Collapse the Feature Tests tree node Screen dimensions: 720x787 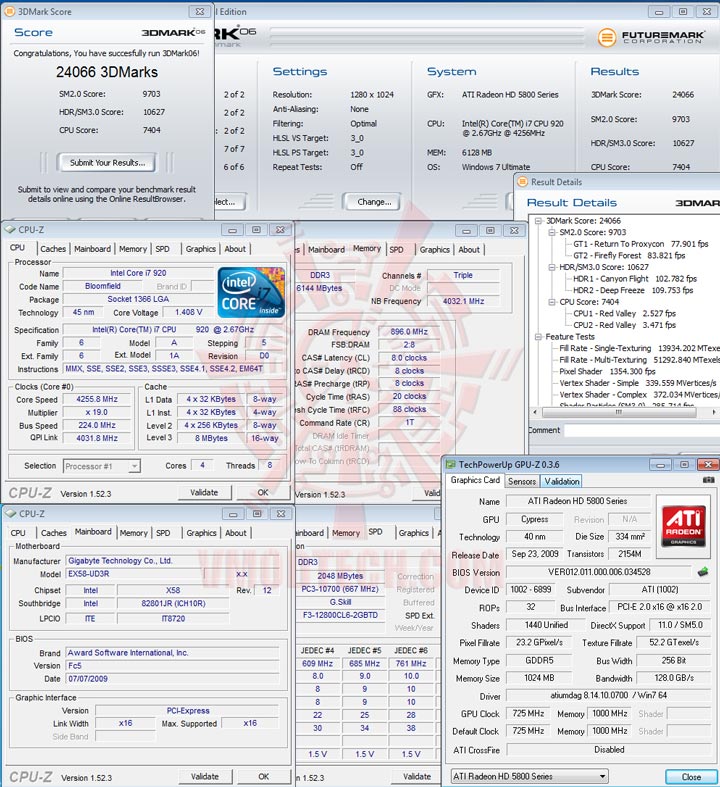click(538, 336)
